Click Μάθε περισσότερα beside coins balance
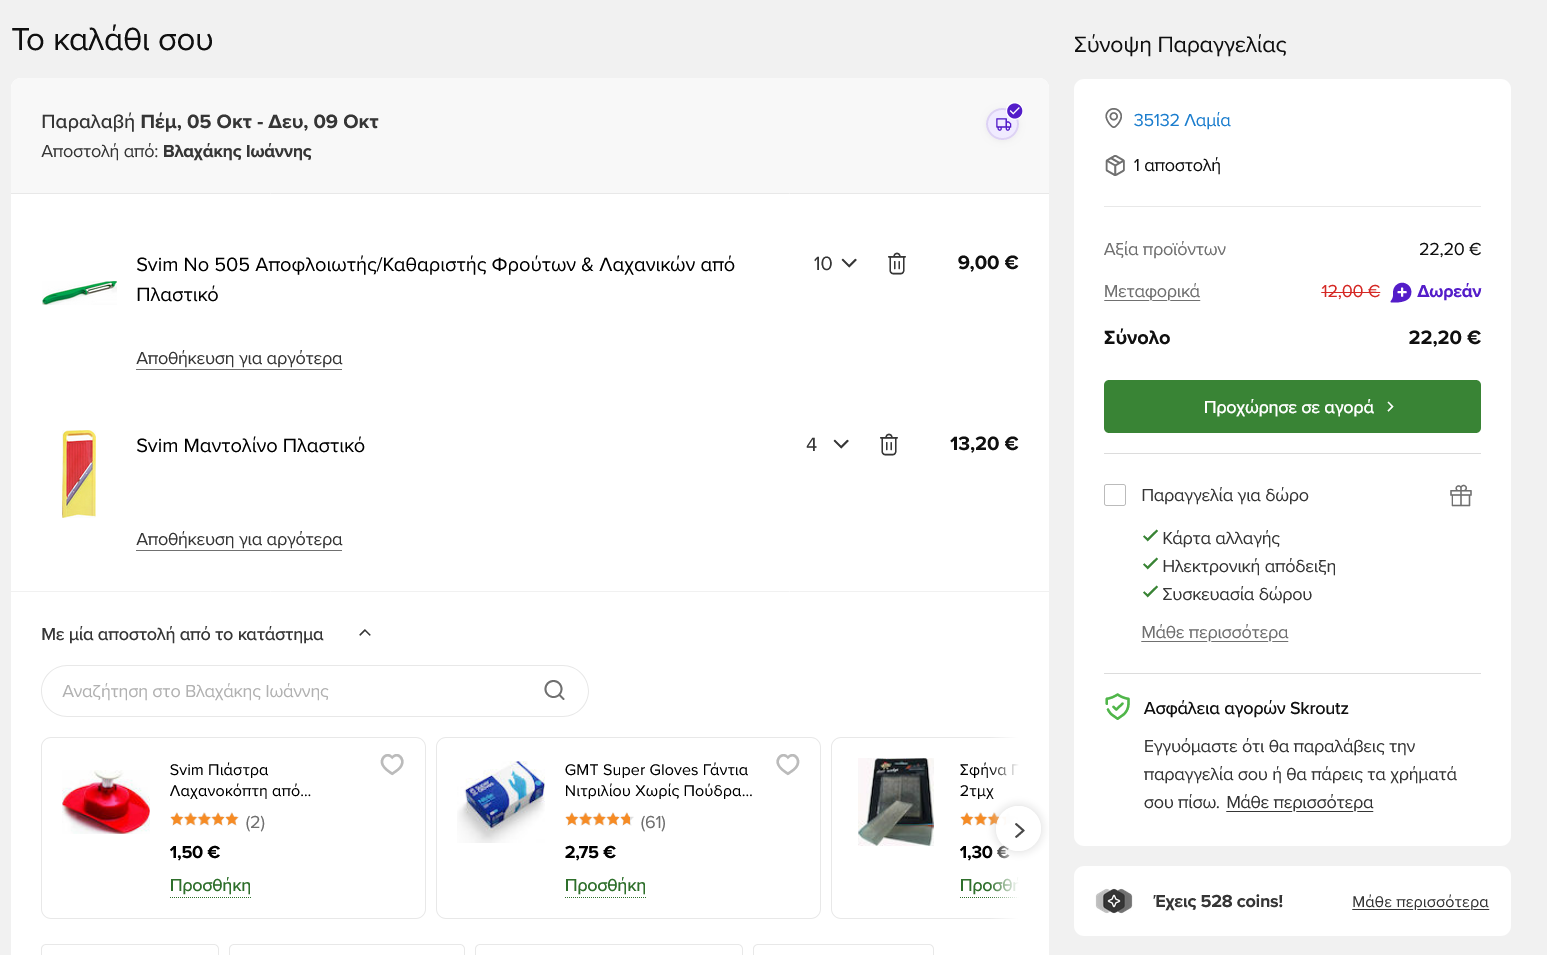The width and height of the screenshot is (1547, 955). point(1420,902)
